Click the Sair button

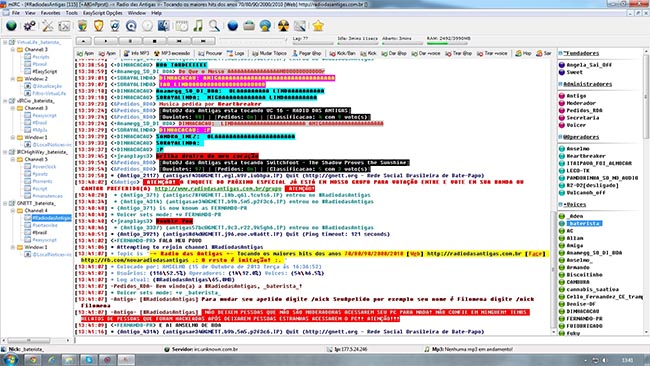point(543,53)
